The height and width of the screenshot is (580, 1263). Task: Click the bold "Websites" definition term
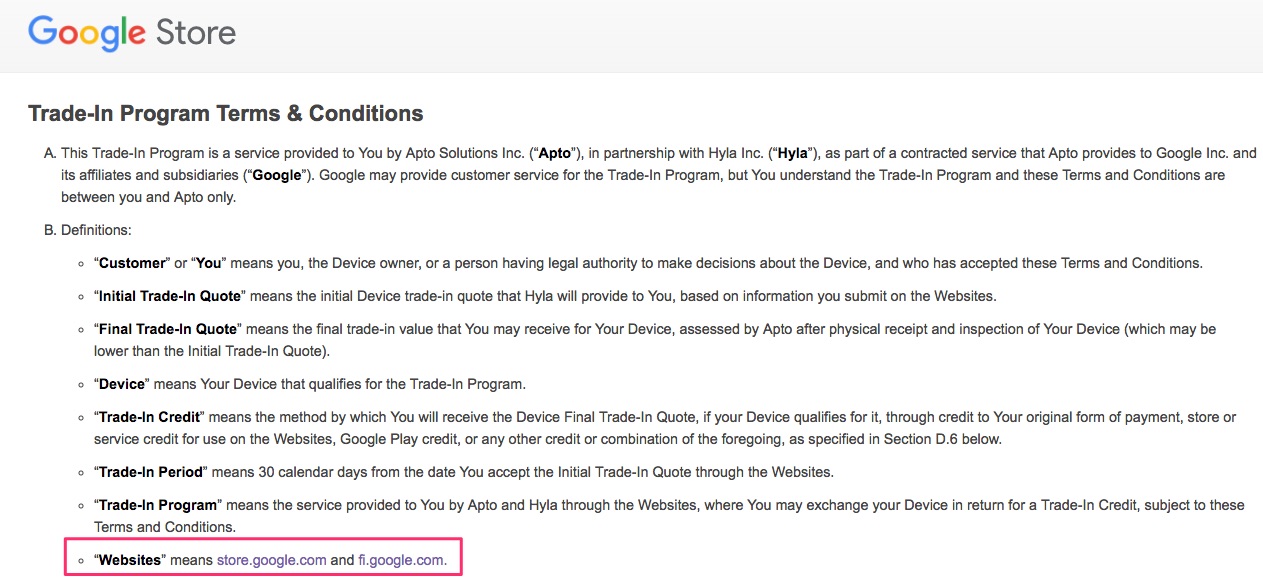[x=129, y=560]
